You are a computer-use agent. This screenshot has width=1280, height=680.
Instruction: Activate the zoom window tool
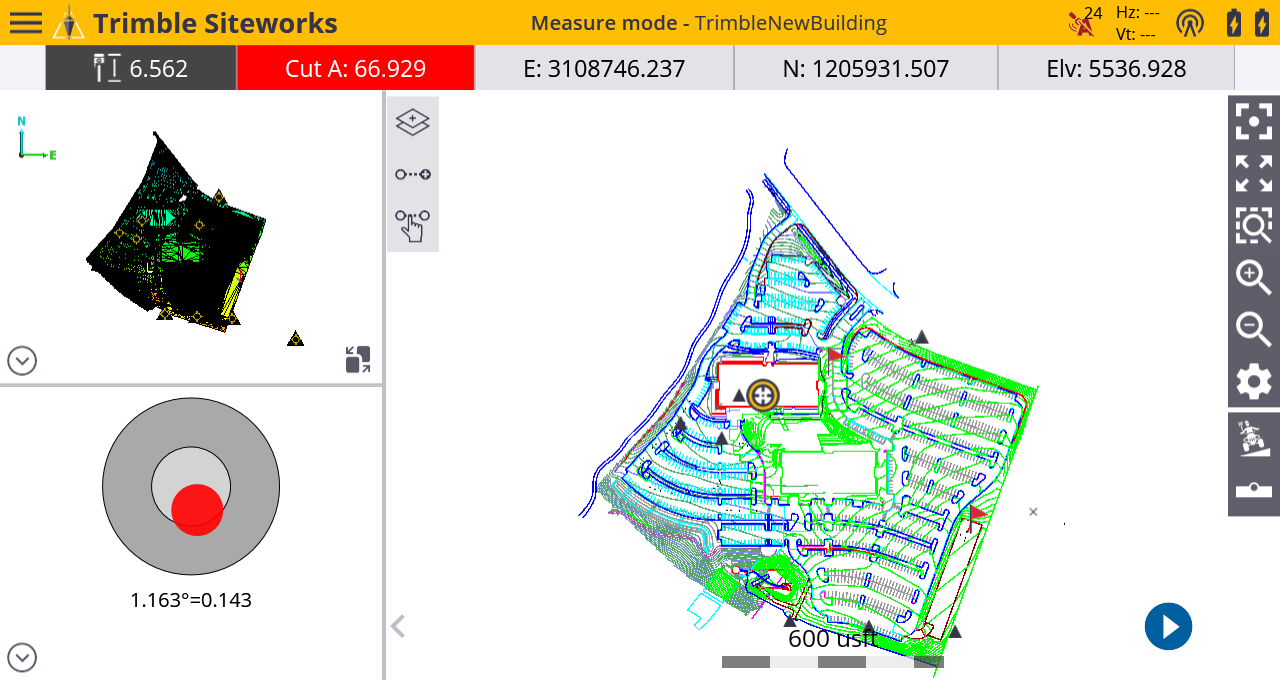tap(1254, 225)
